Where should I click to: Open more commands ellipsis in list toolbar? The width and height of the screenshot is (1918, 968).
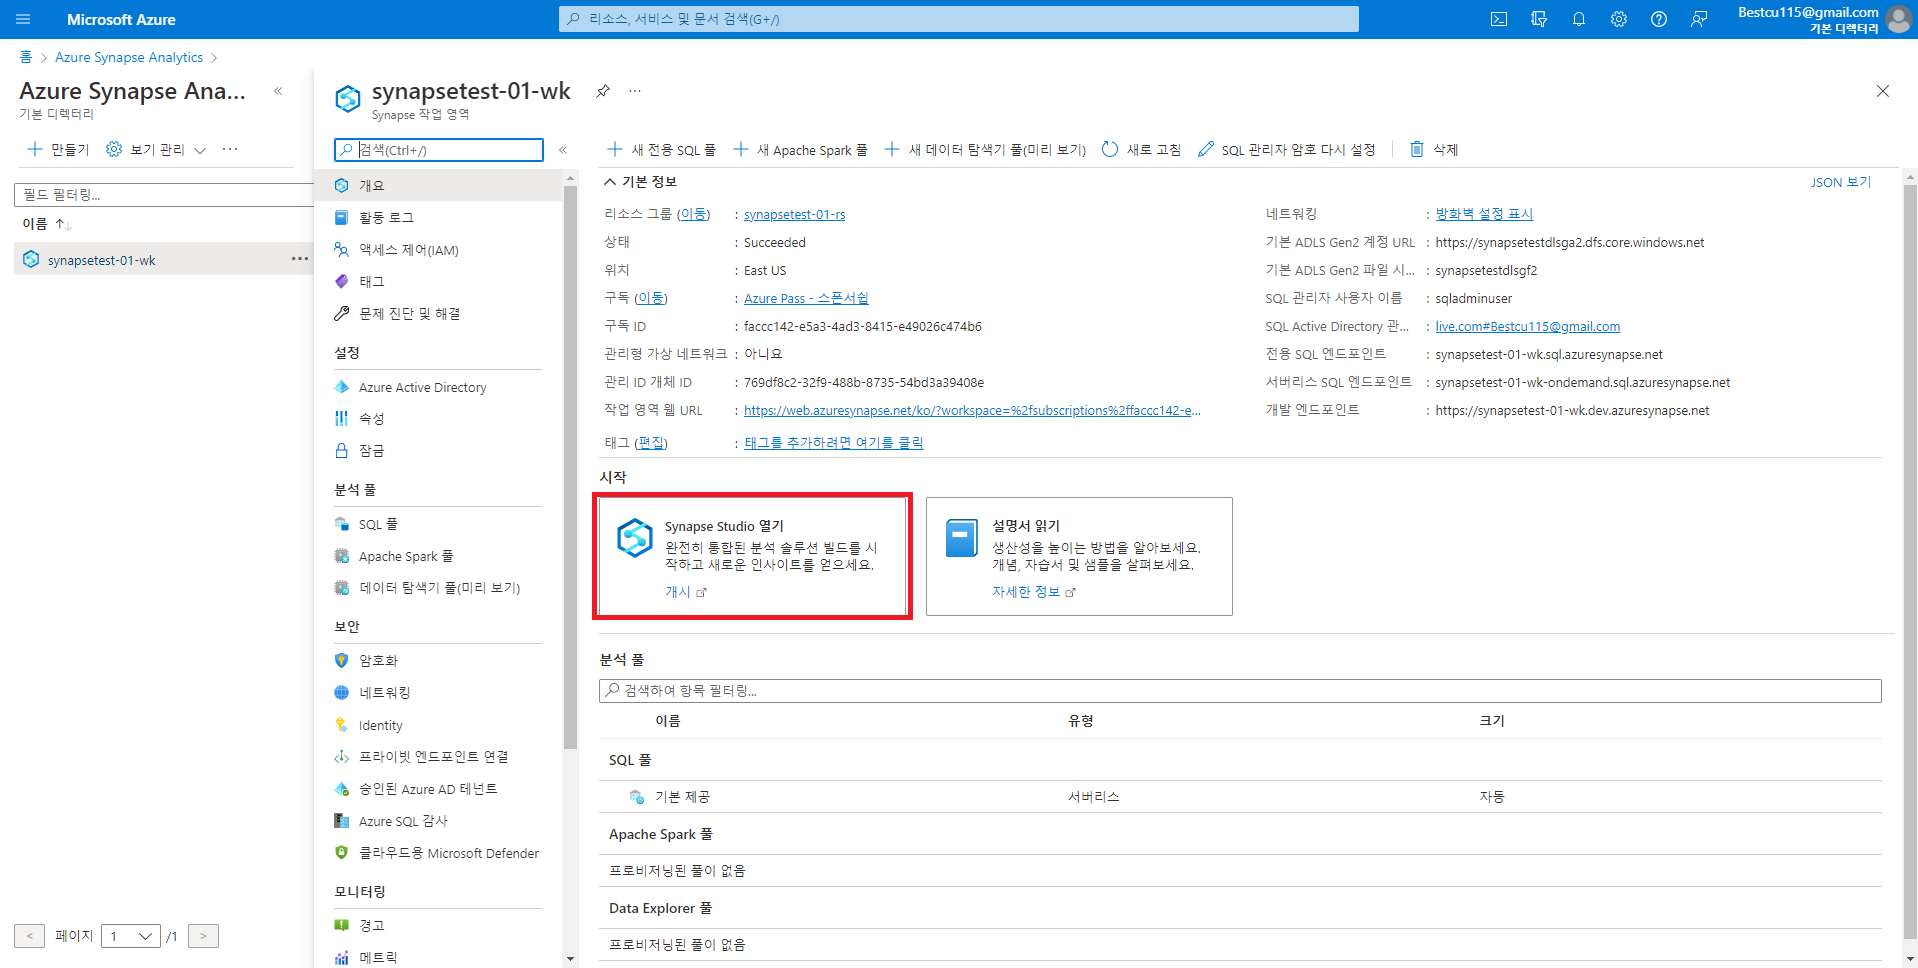click(230, 149)
